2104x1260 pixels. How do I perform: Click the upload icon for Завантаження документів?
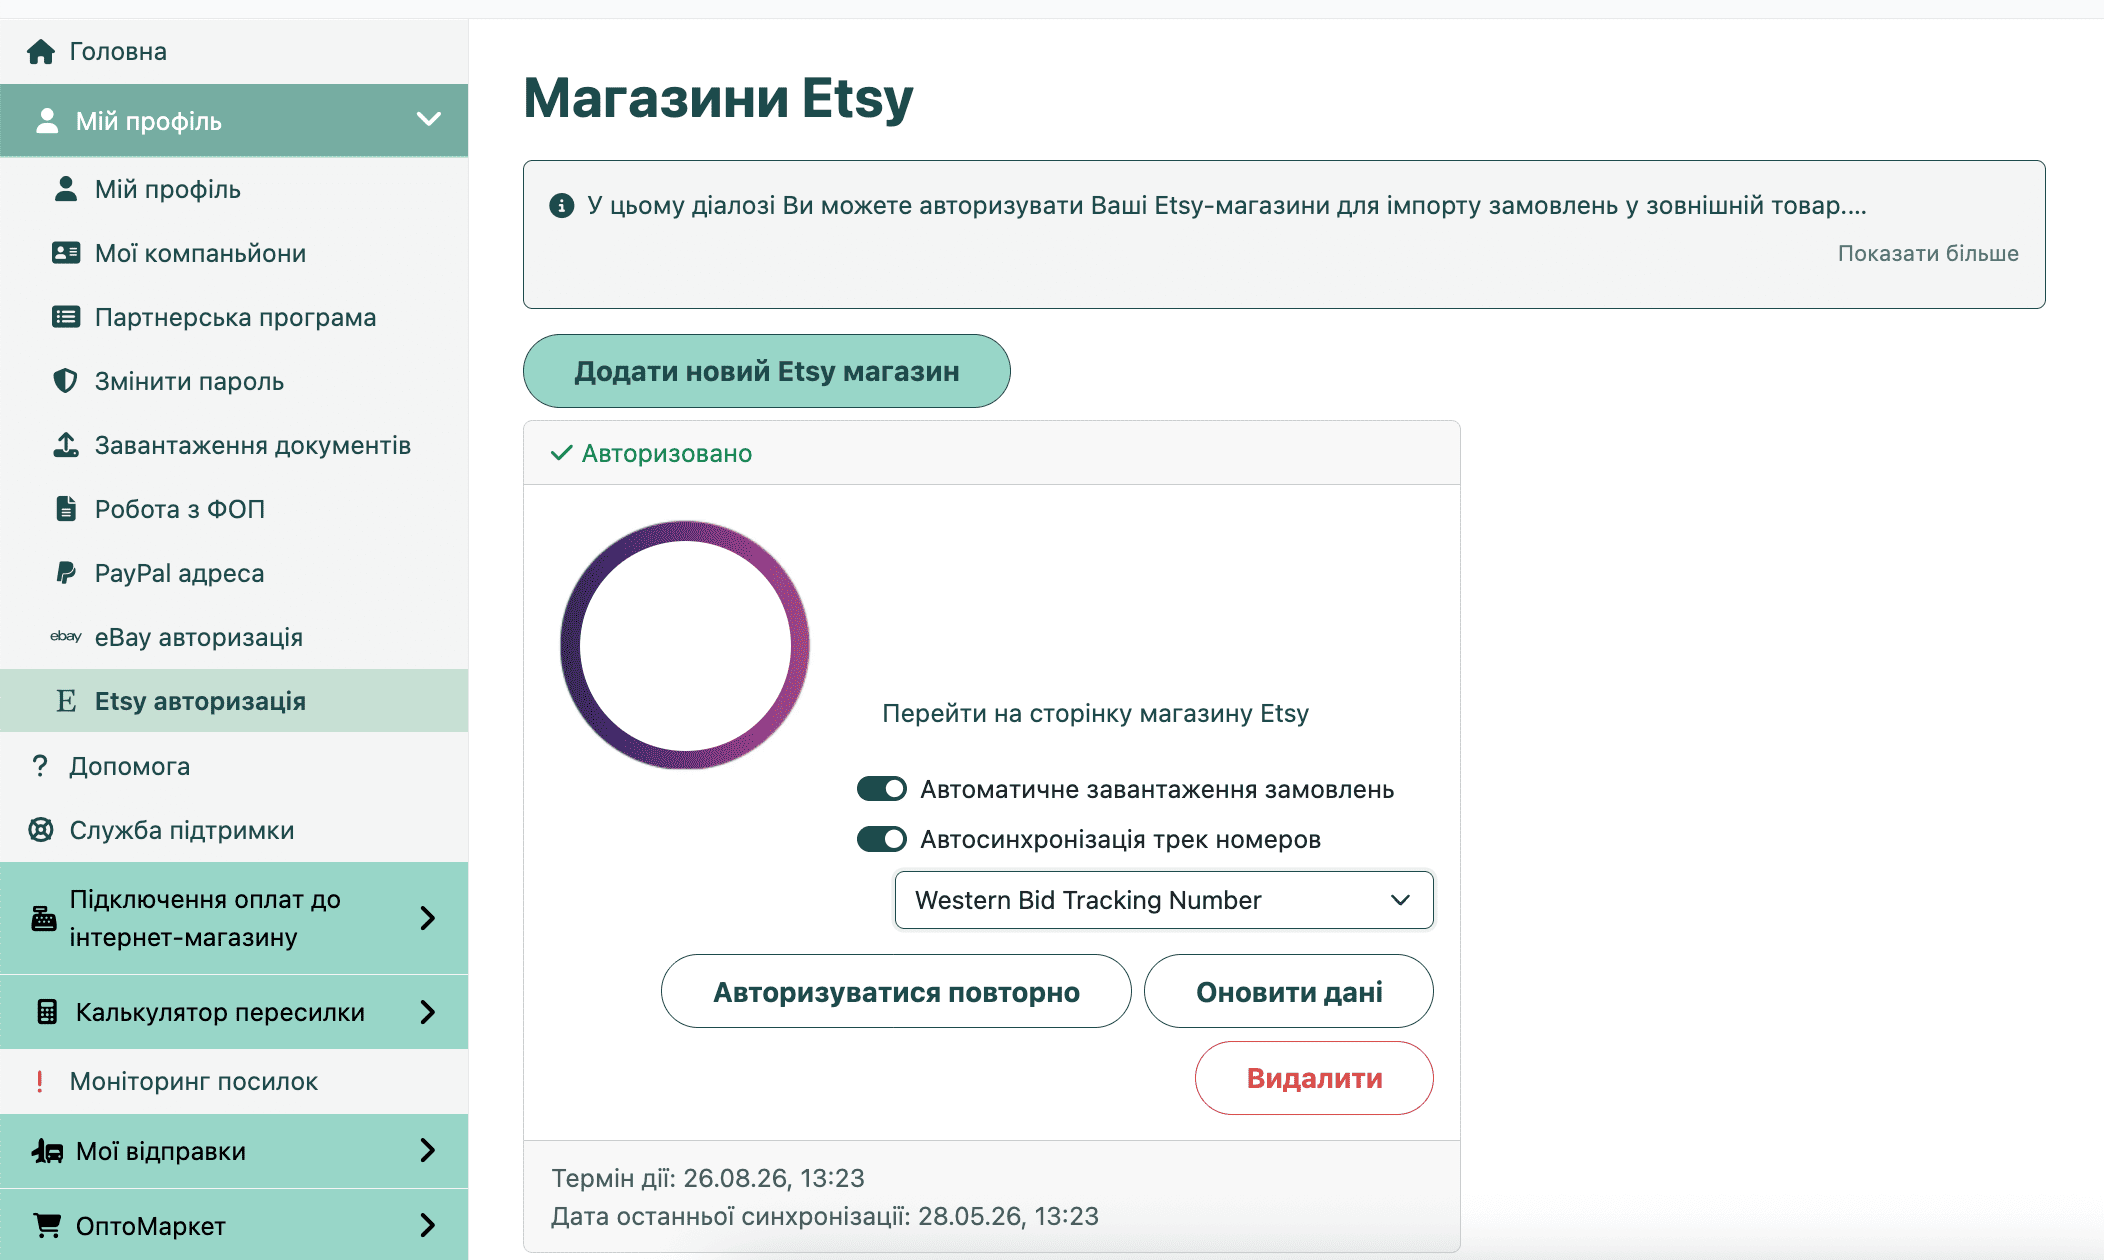[66, 445]
